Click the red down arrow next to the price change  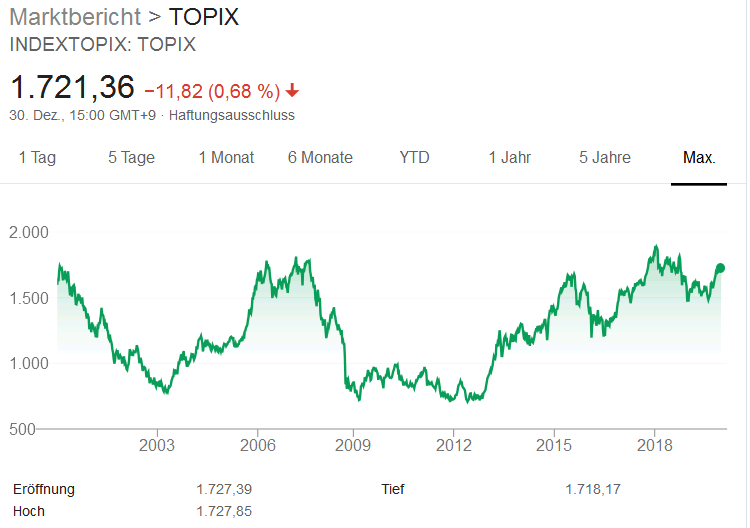292,91
